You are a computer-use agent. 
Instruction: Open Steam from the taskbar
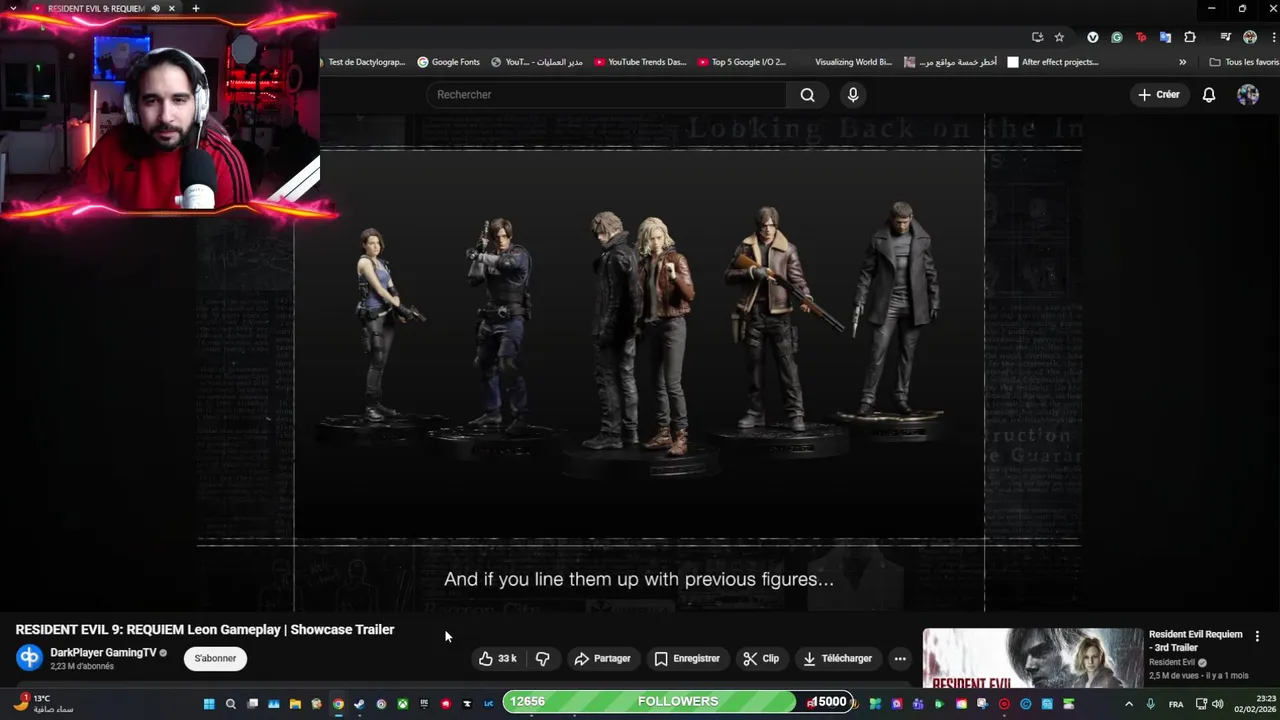point(359,704)
